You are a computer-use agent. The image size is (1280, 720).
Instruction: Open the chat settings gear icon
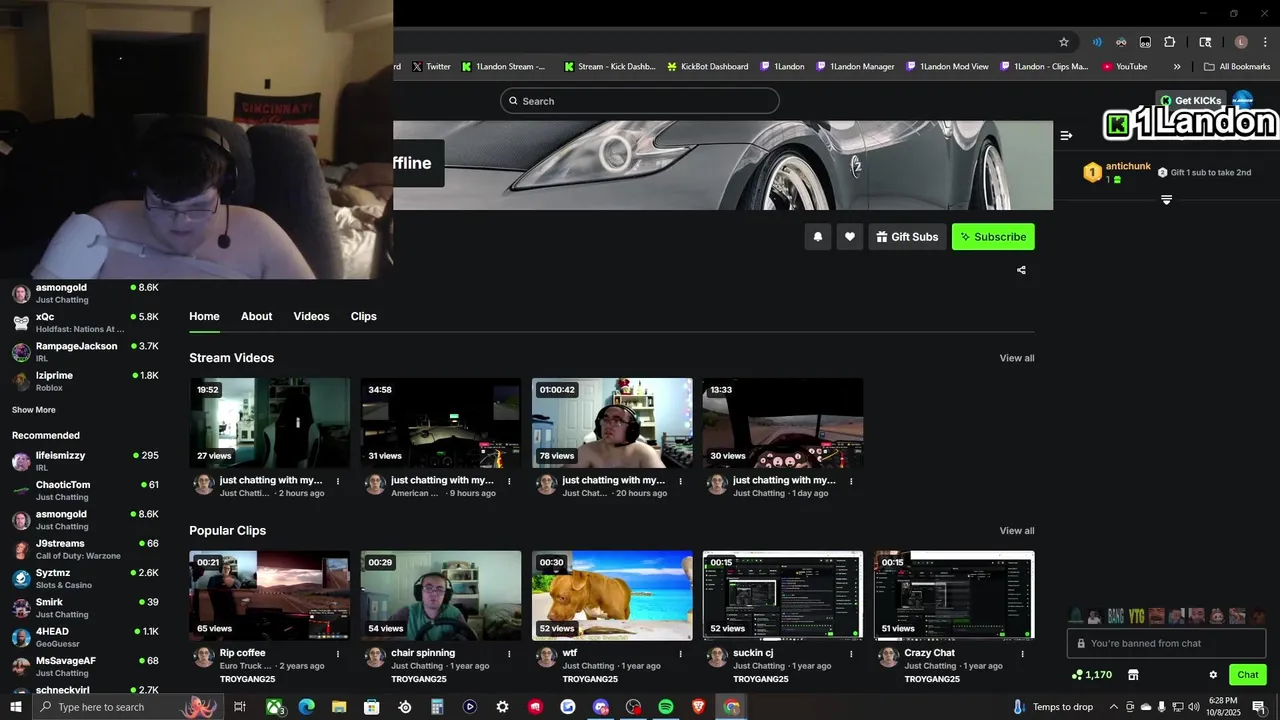[x=1213, y=675]
